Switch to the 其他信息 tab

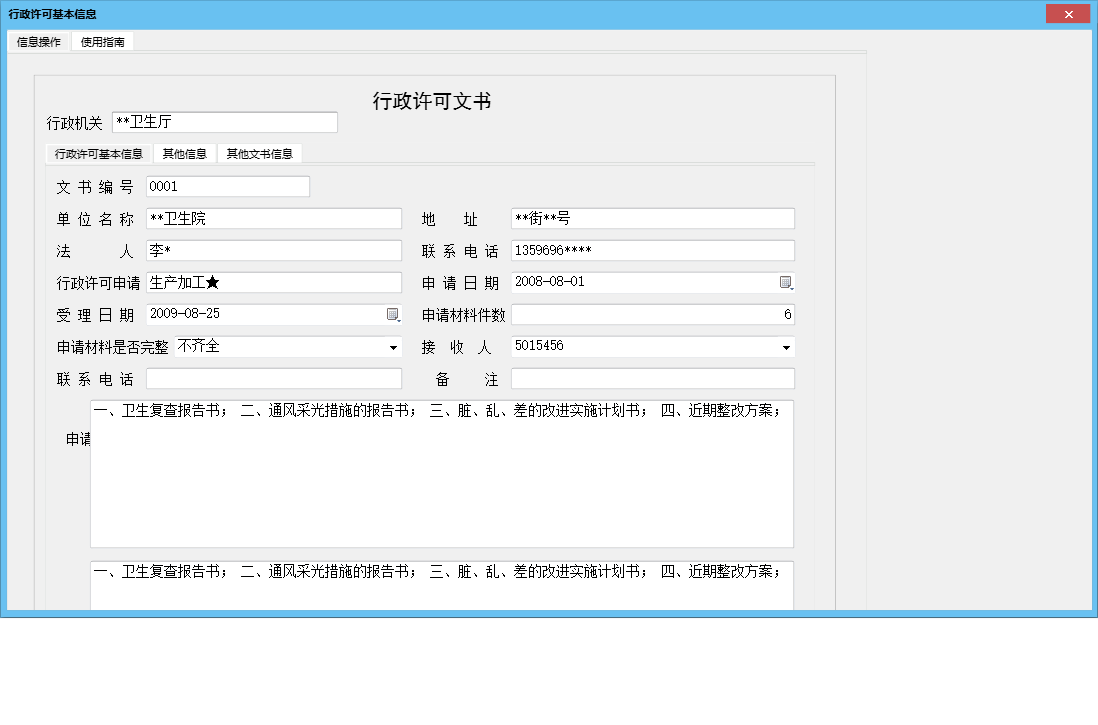pos(185,153)
